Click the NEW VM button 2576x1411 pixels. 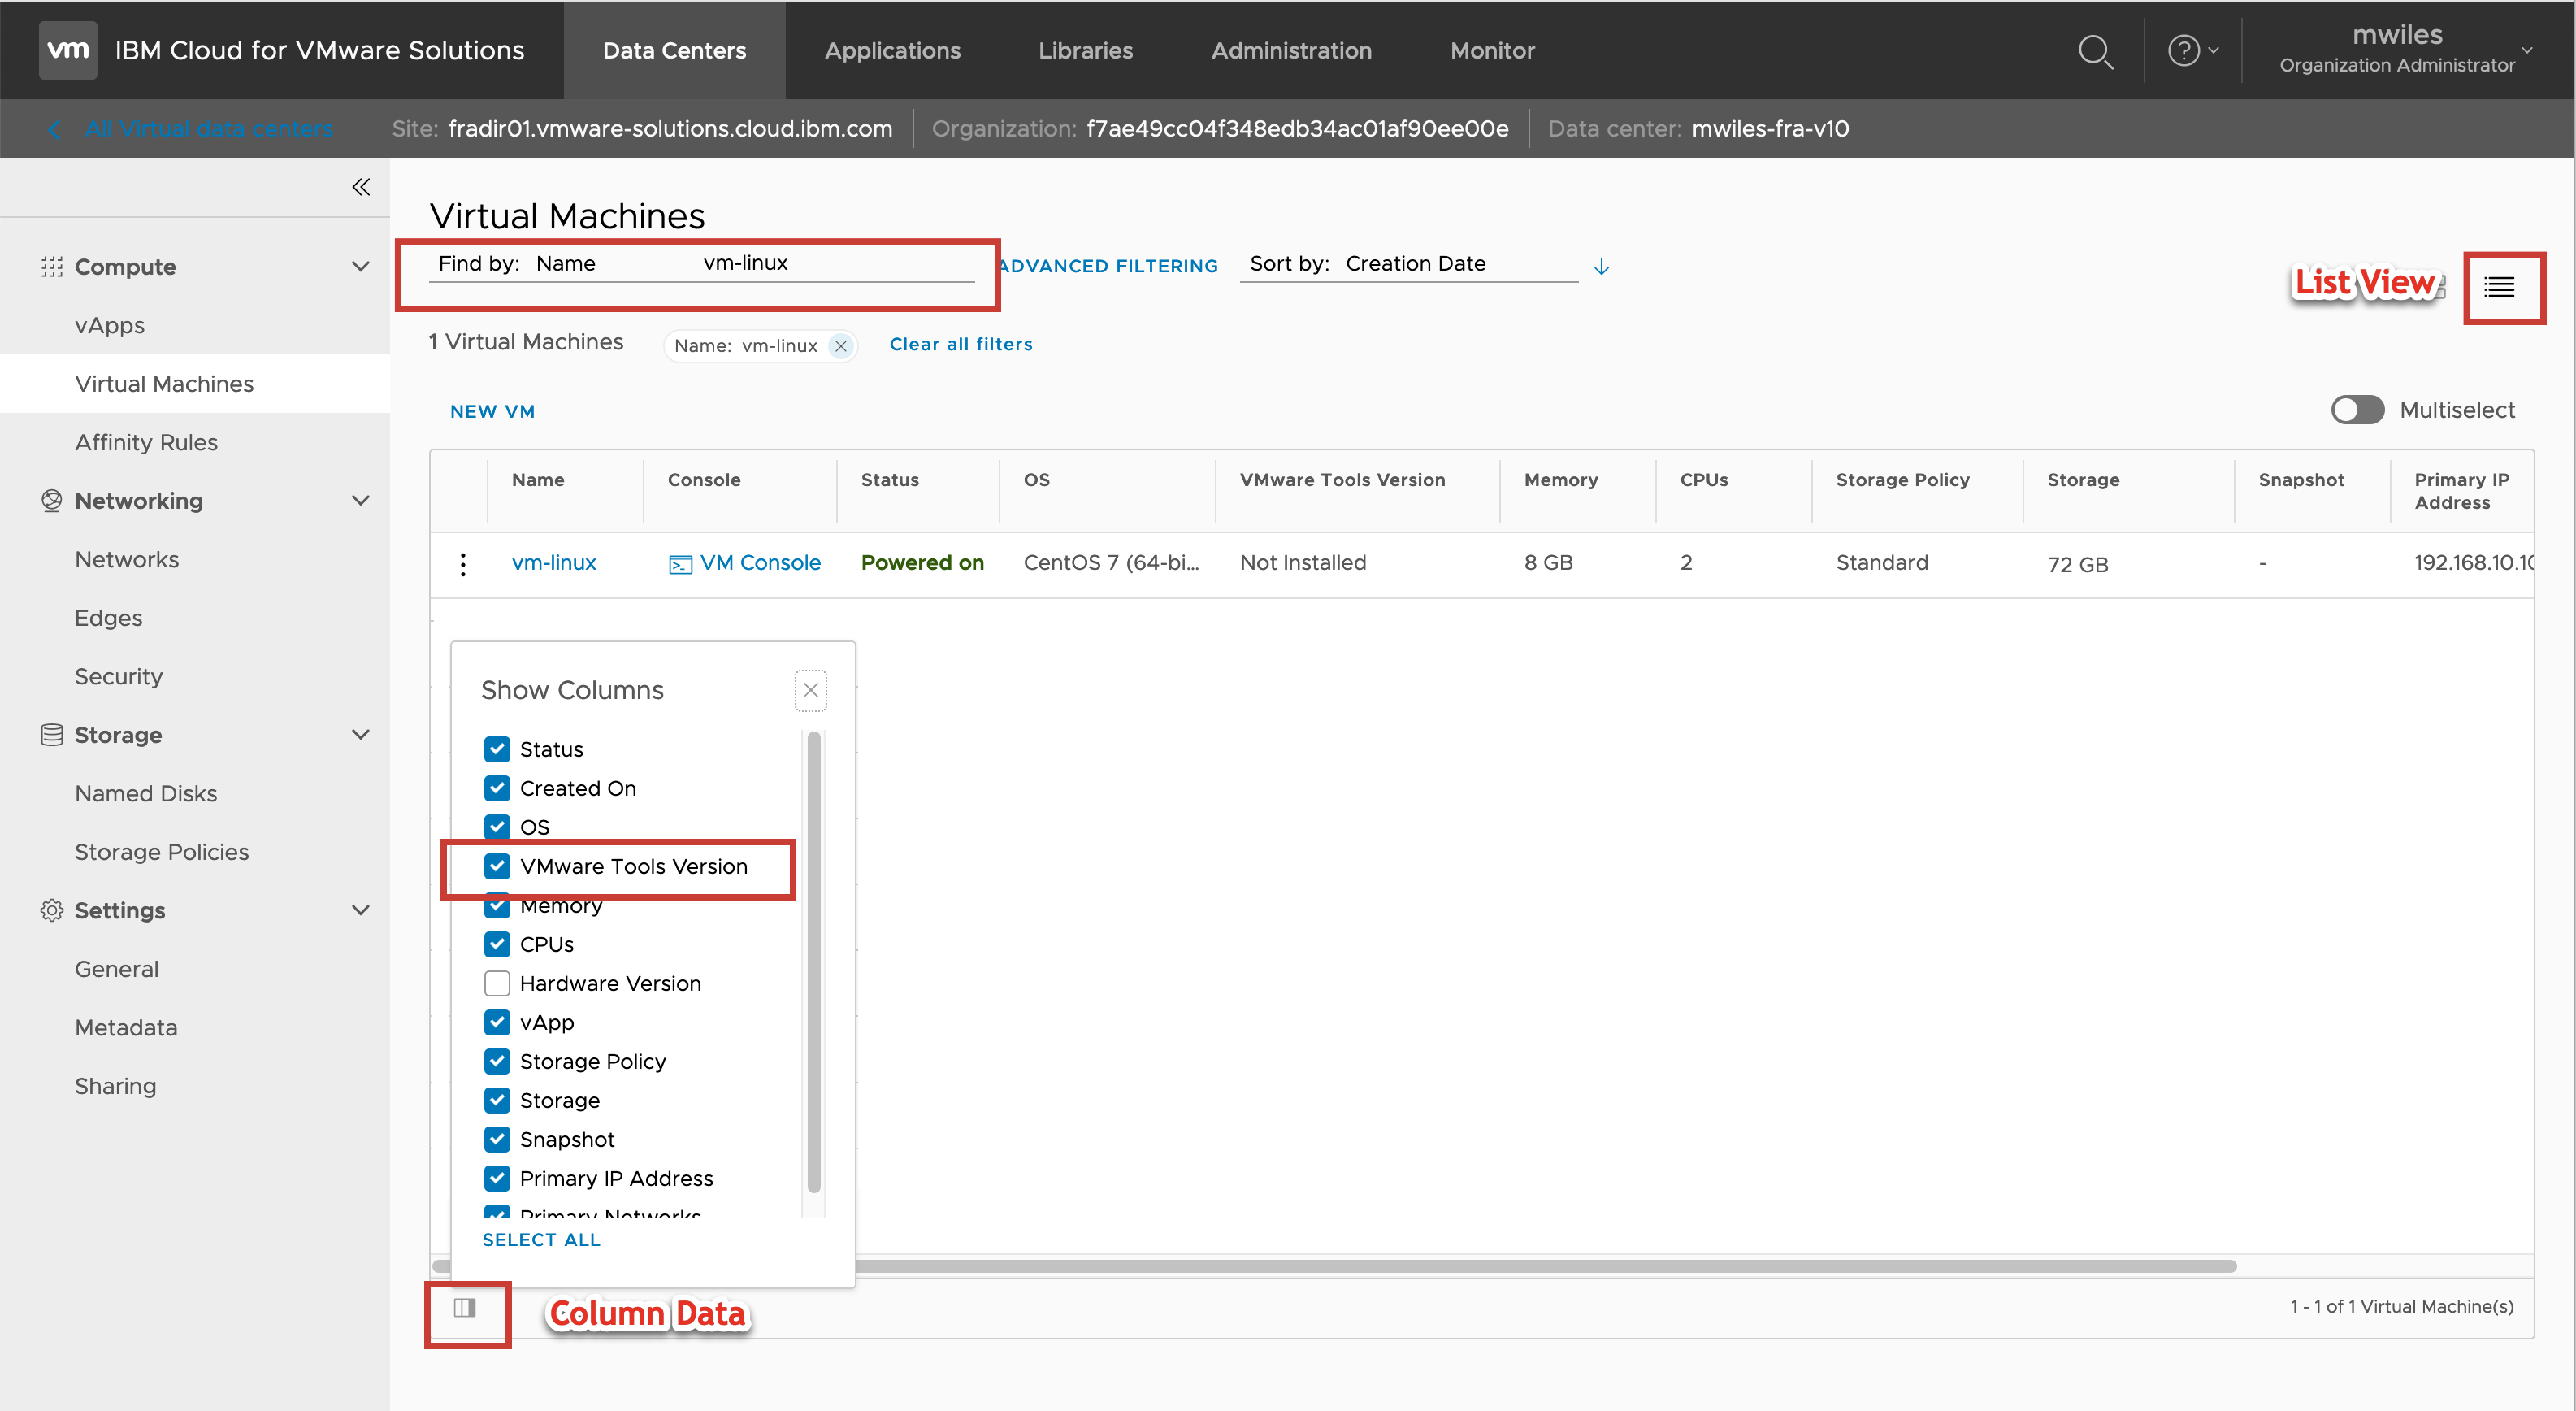tap(492, 412)
